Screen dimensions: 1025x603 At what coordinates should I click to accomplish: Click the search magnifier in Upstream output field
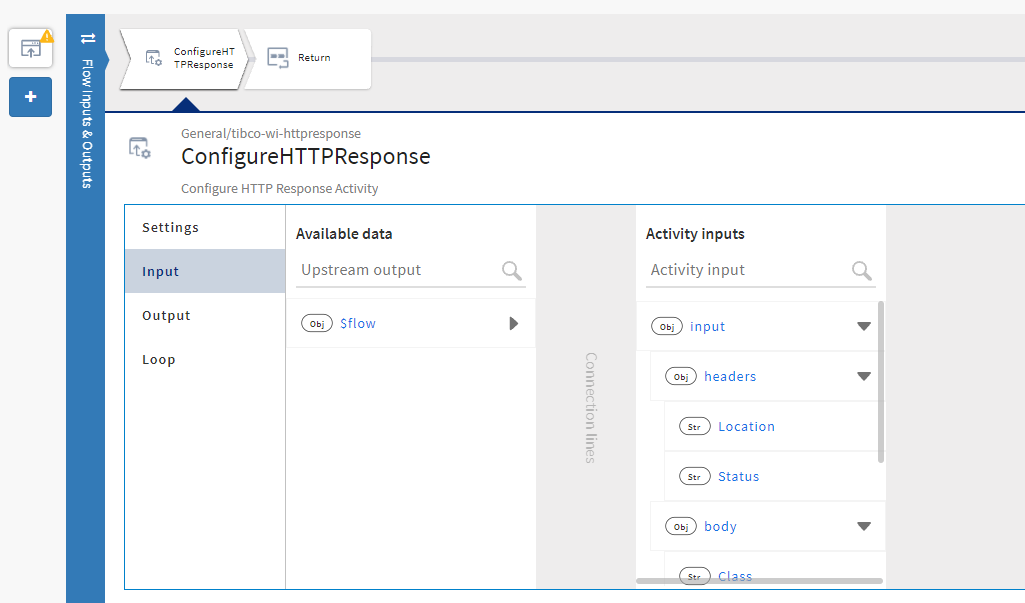[x=511, y=271]
